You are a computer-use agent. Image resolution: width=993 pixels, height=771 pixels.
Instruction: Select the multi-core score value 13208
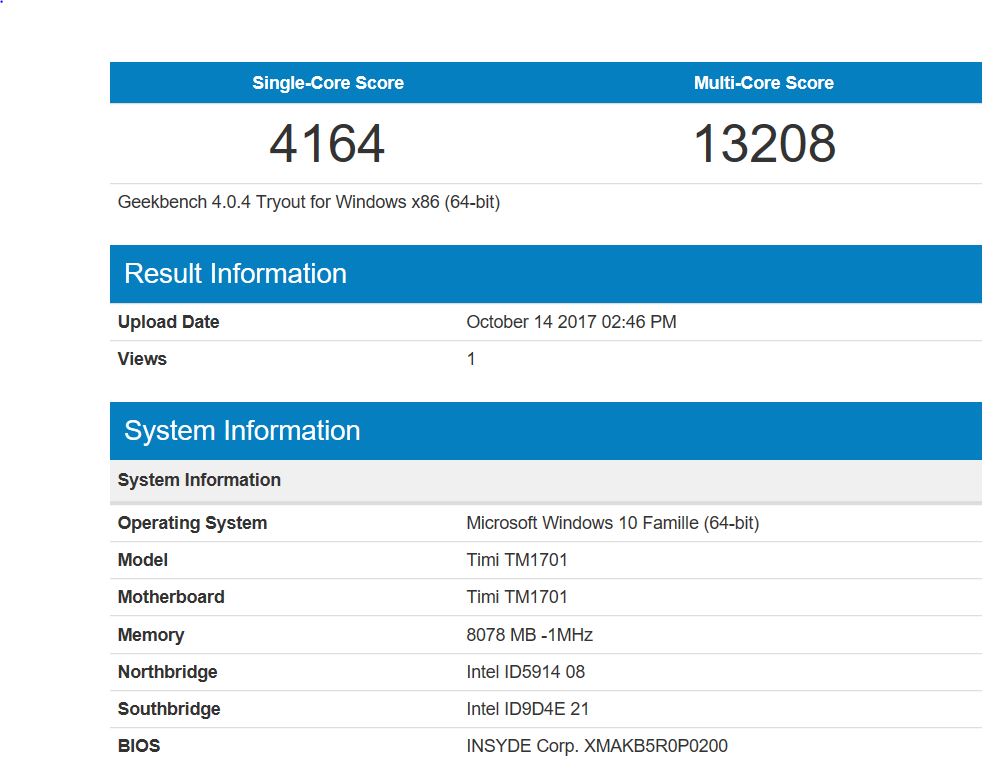pyautogui.click(x=764, y=144)
